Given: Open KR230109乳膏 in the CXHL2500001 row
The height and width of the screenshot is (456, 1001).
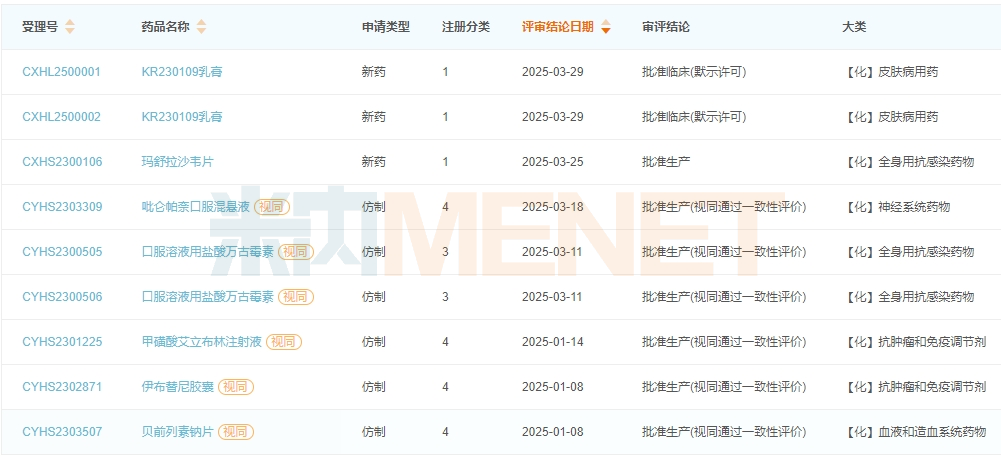Looking at the screenshot, I should click(x=182, y=72).
